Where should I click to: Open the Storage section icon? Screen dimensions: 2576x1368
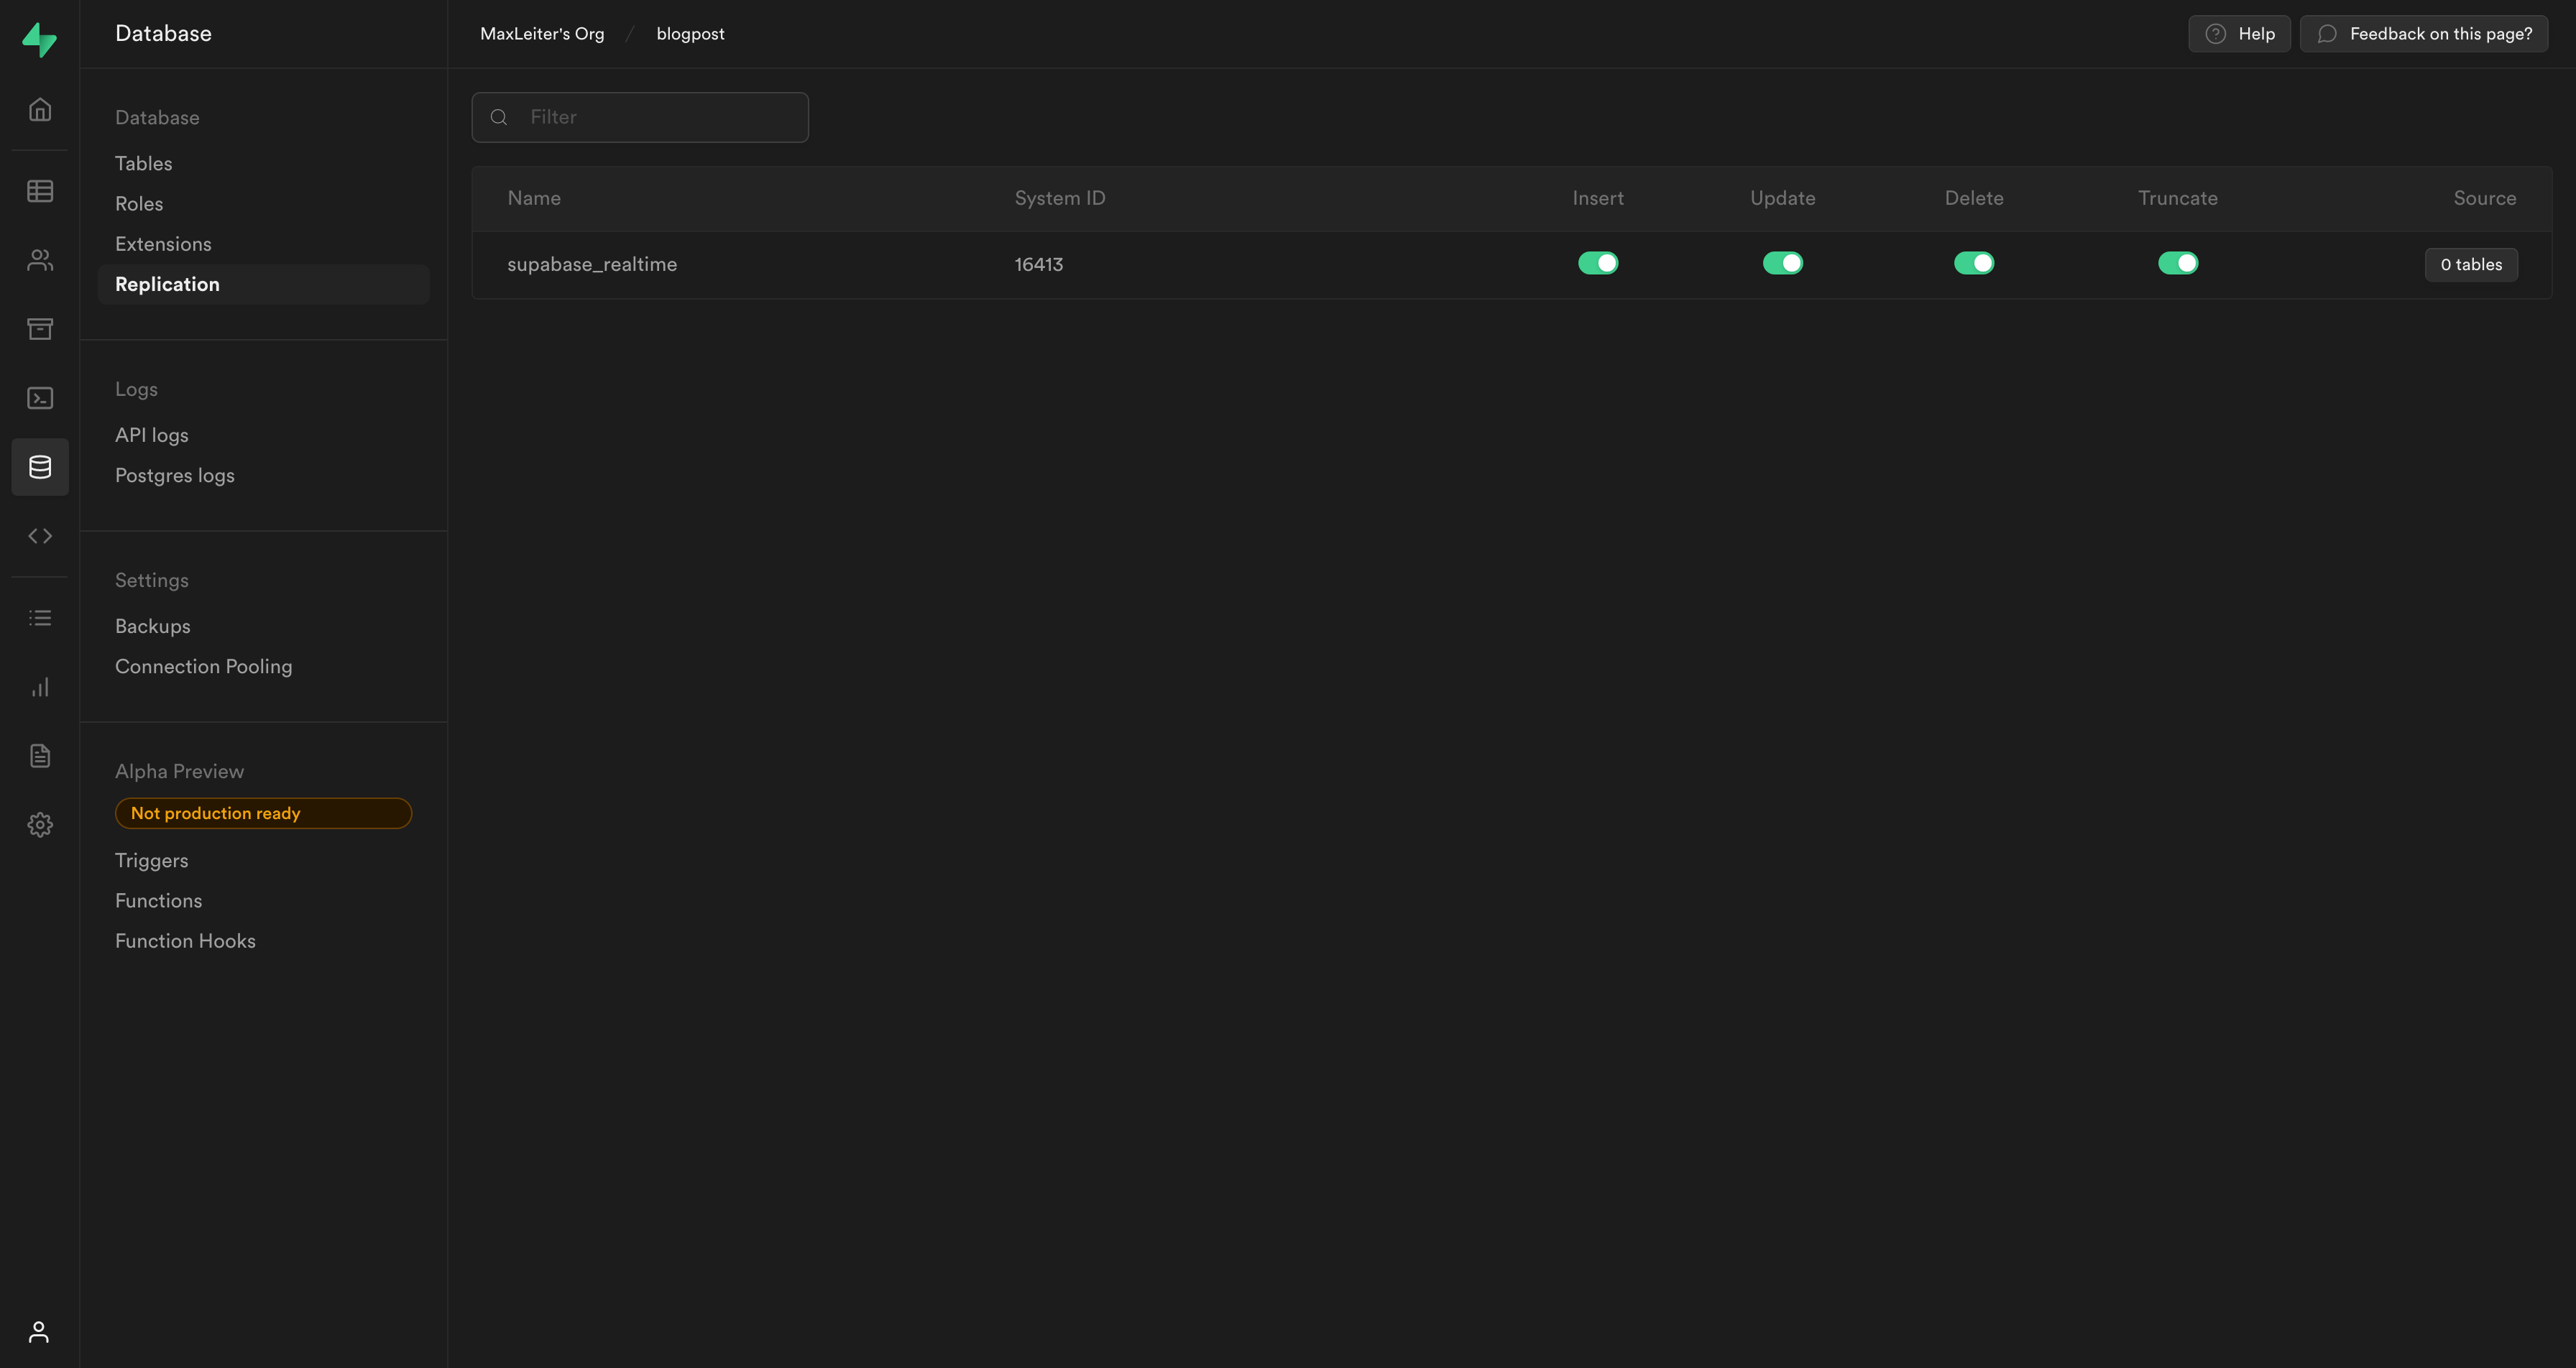[40, 329]
